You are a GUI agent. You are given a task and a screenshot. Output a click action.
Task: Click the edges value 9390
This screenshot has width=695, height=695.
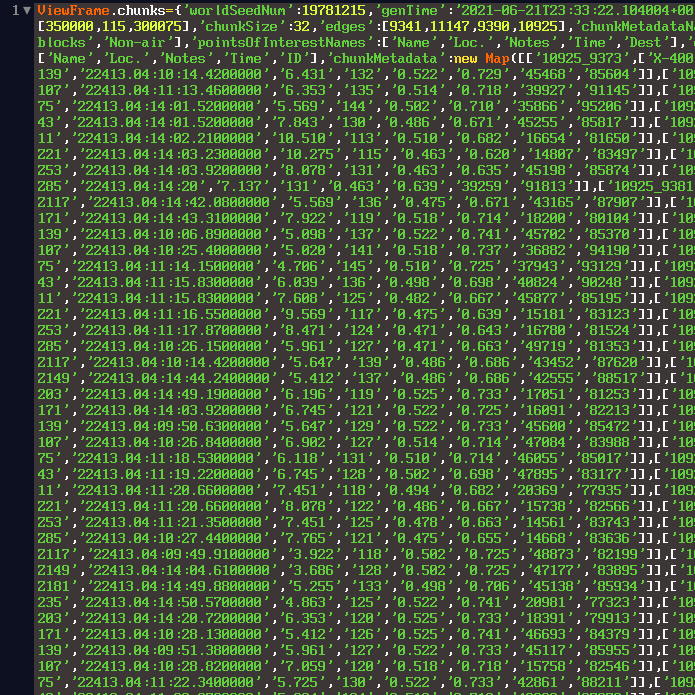pyautogui.click(x=493, y=26)
